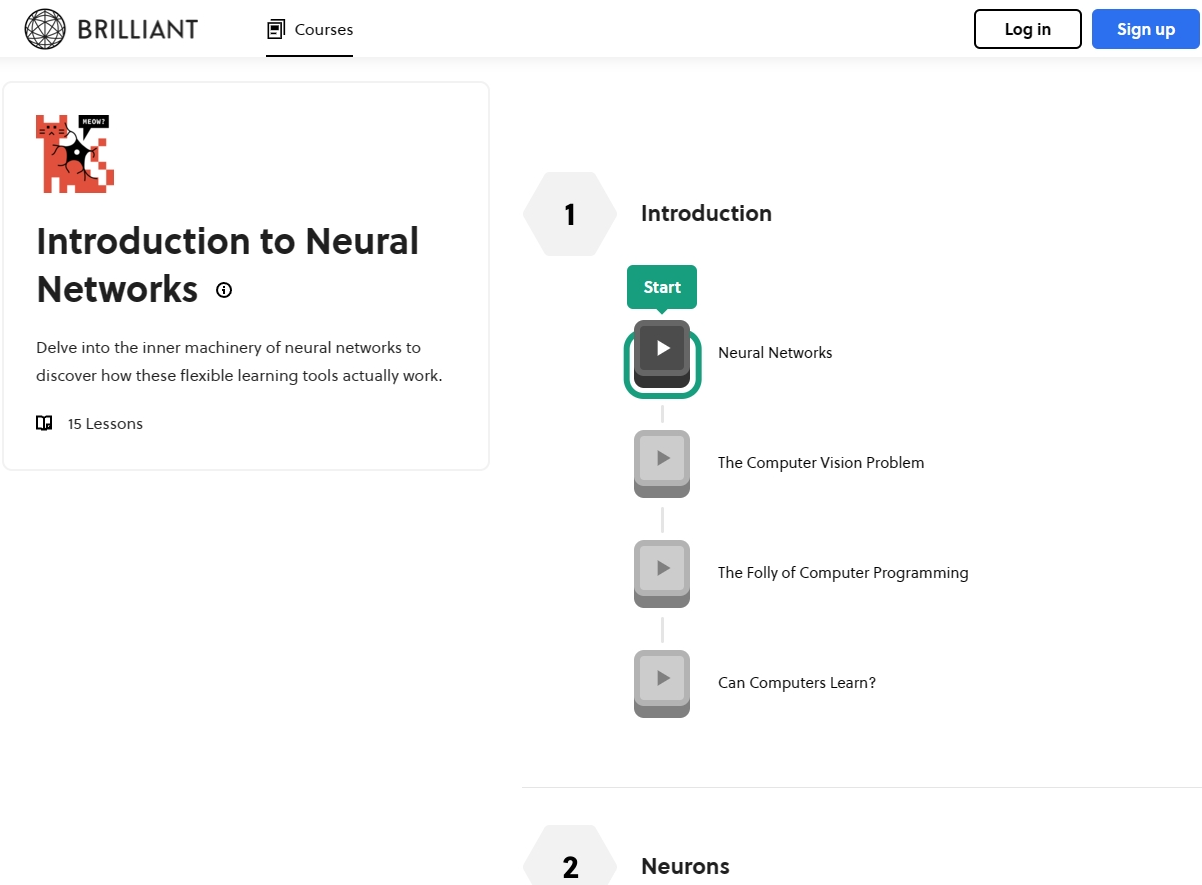Click the cat neural network course thumbnail

pyautogui.click(x=75, y=153)
